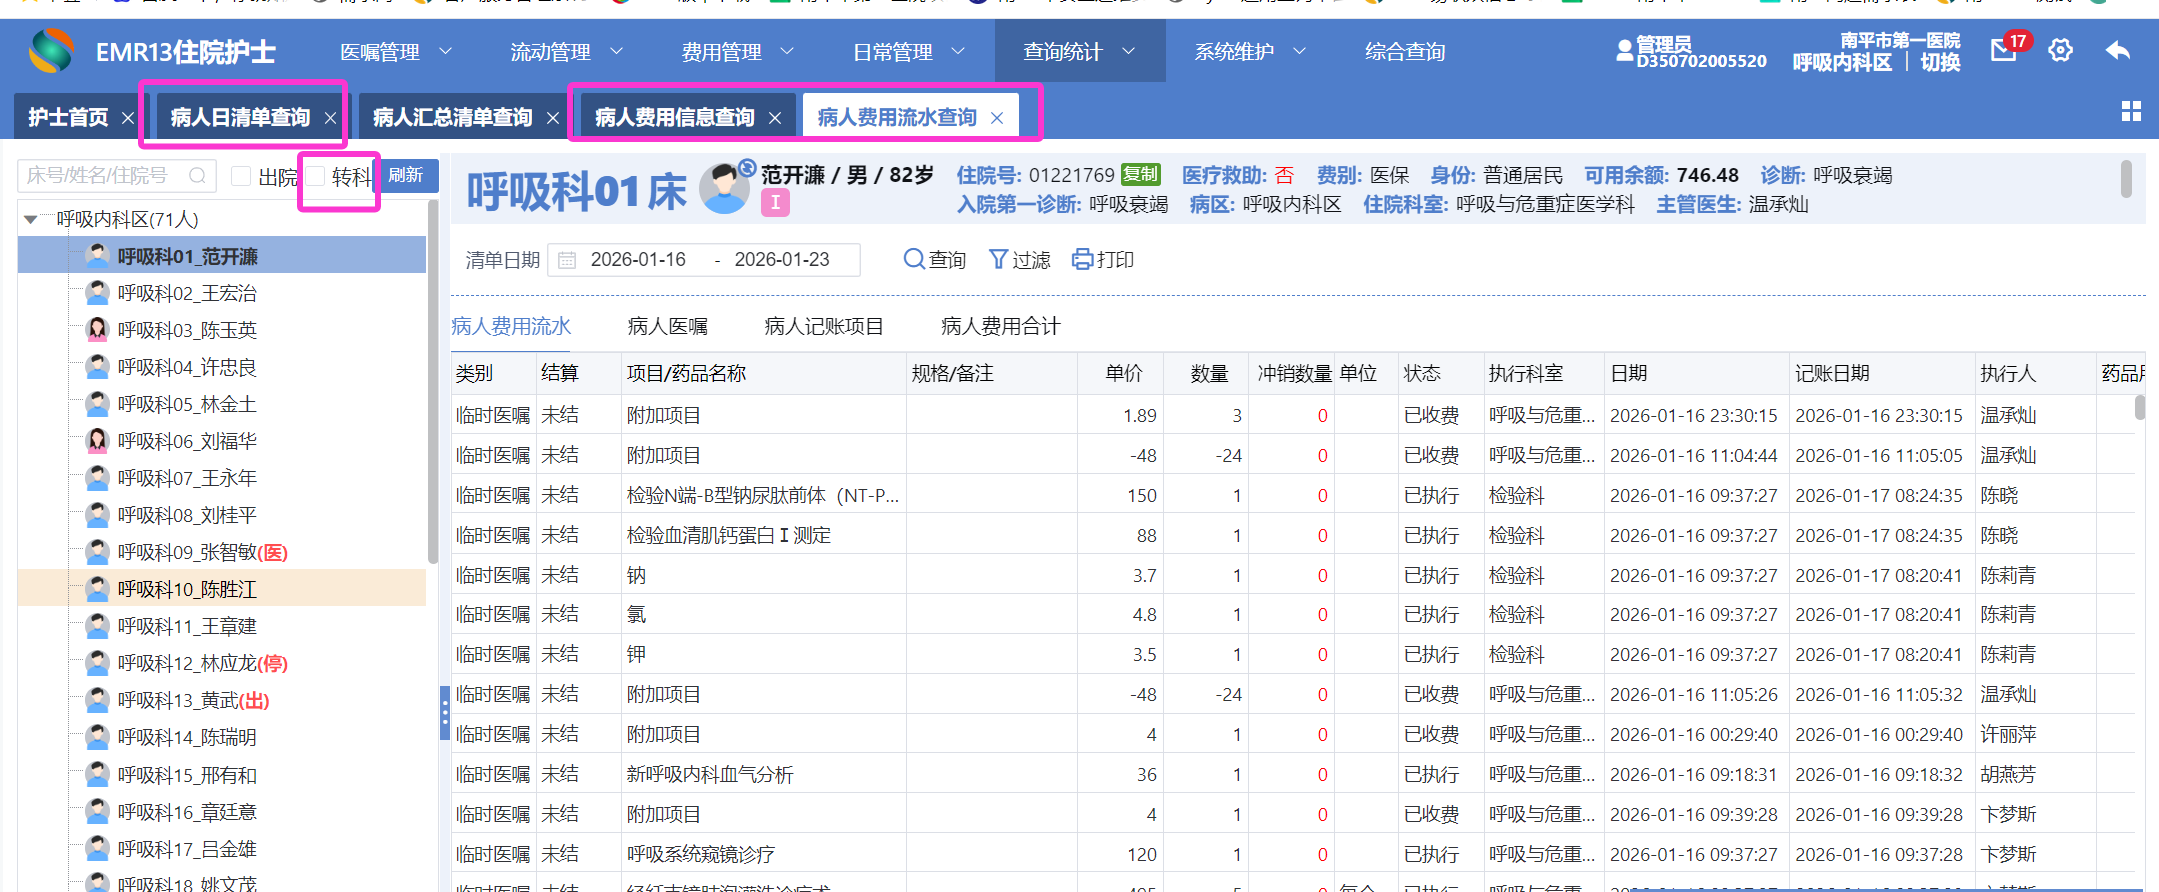Close the 病人费用信息查询 tab

[x=774, y=118]
